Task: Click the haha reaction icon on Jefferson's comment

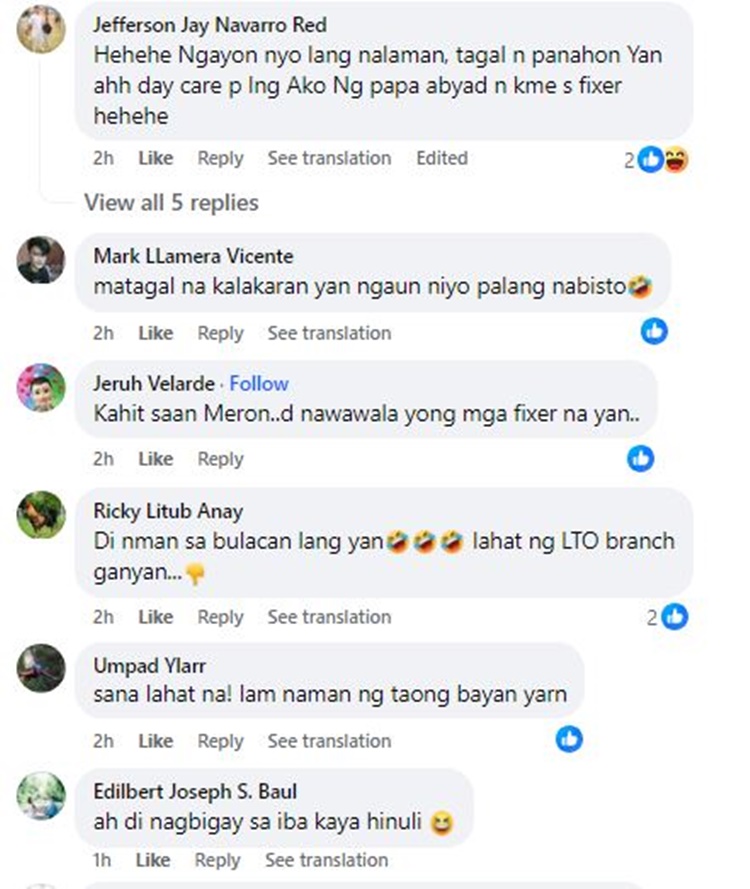Action: 676,159
